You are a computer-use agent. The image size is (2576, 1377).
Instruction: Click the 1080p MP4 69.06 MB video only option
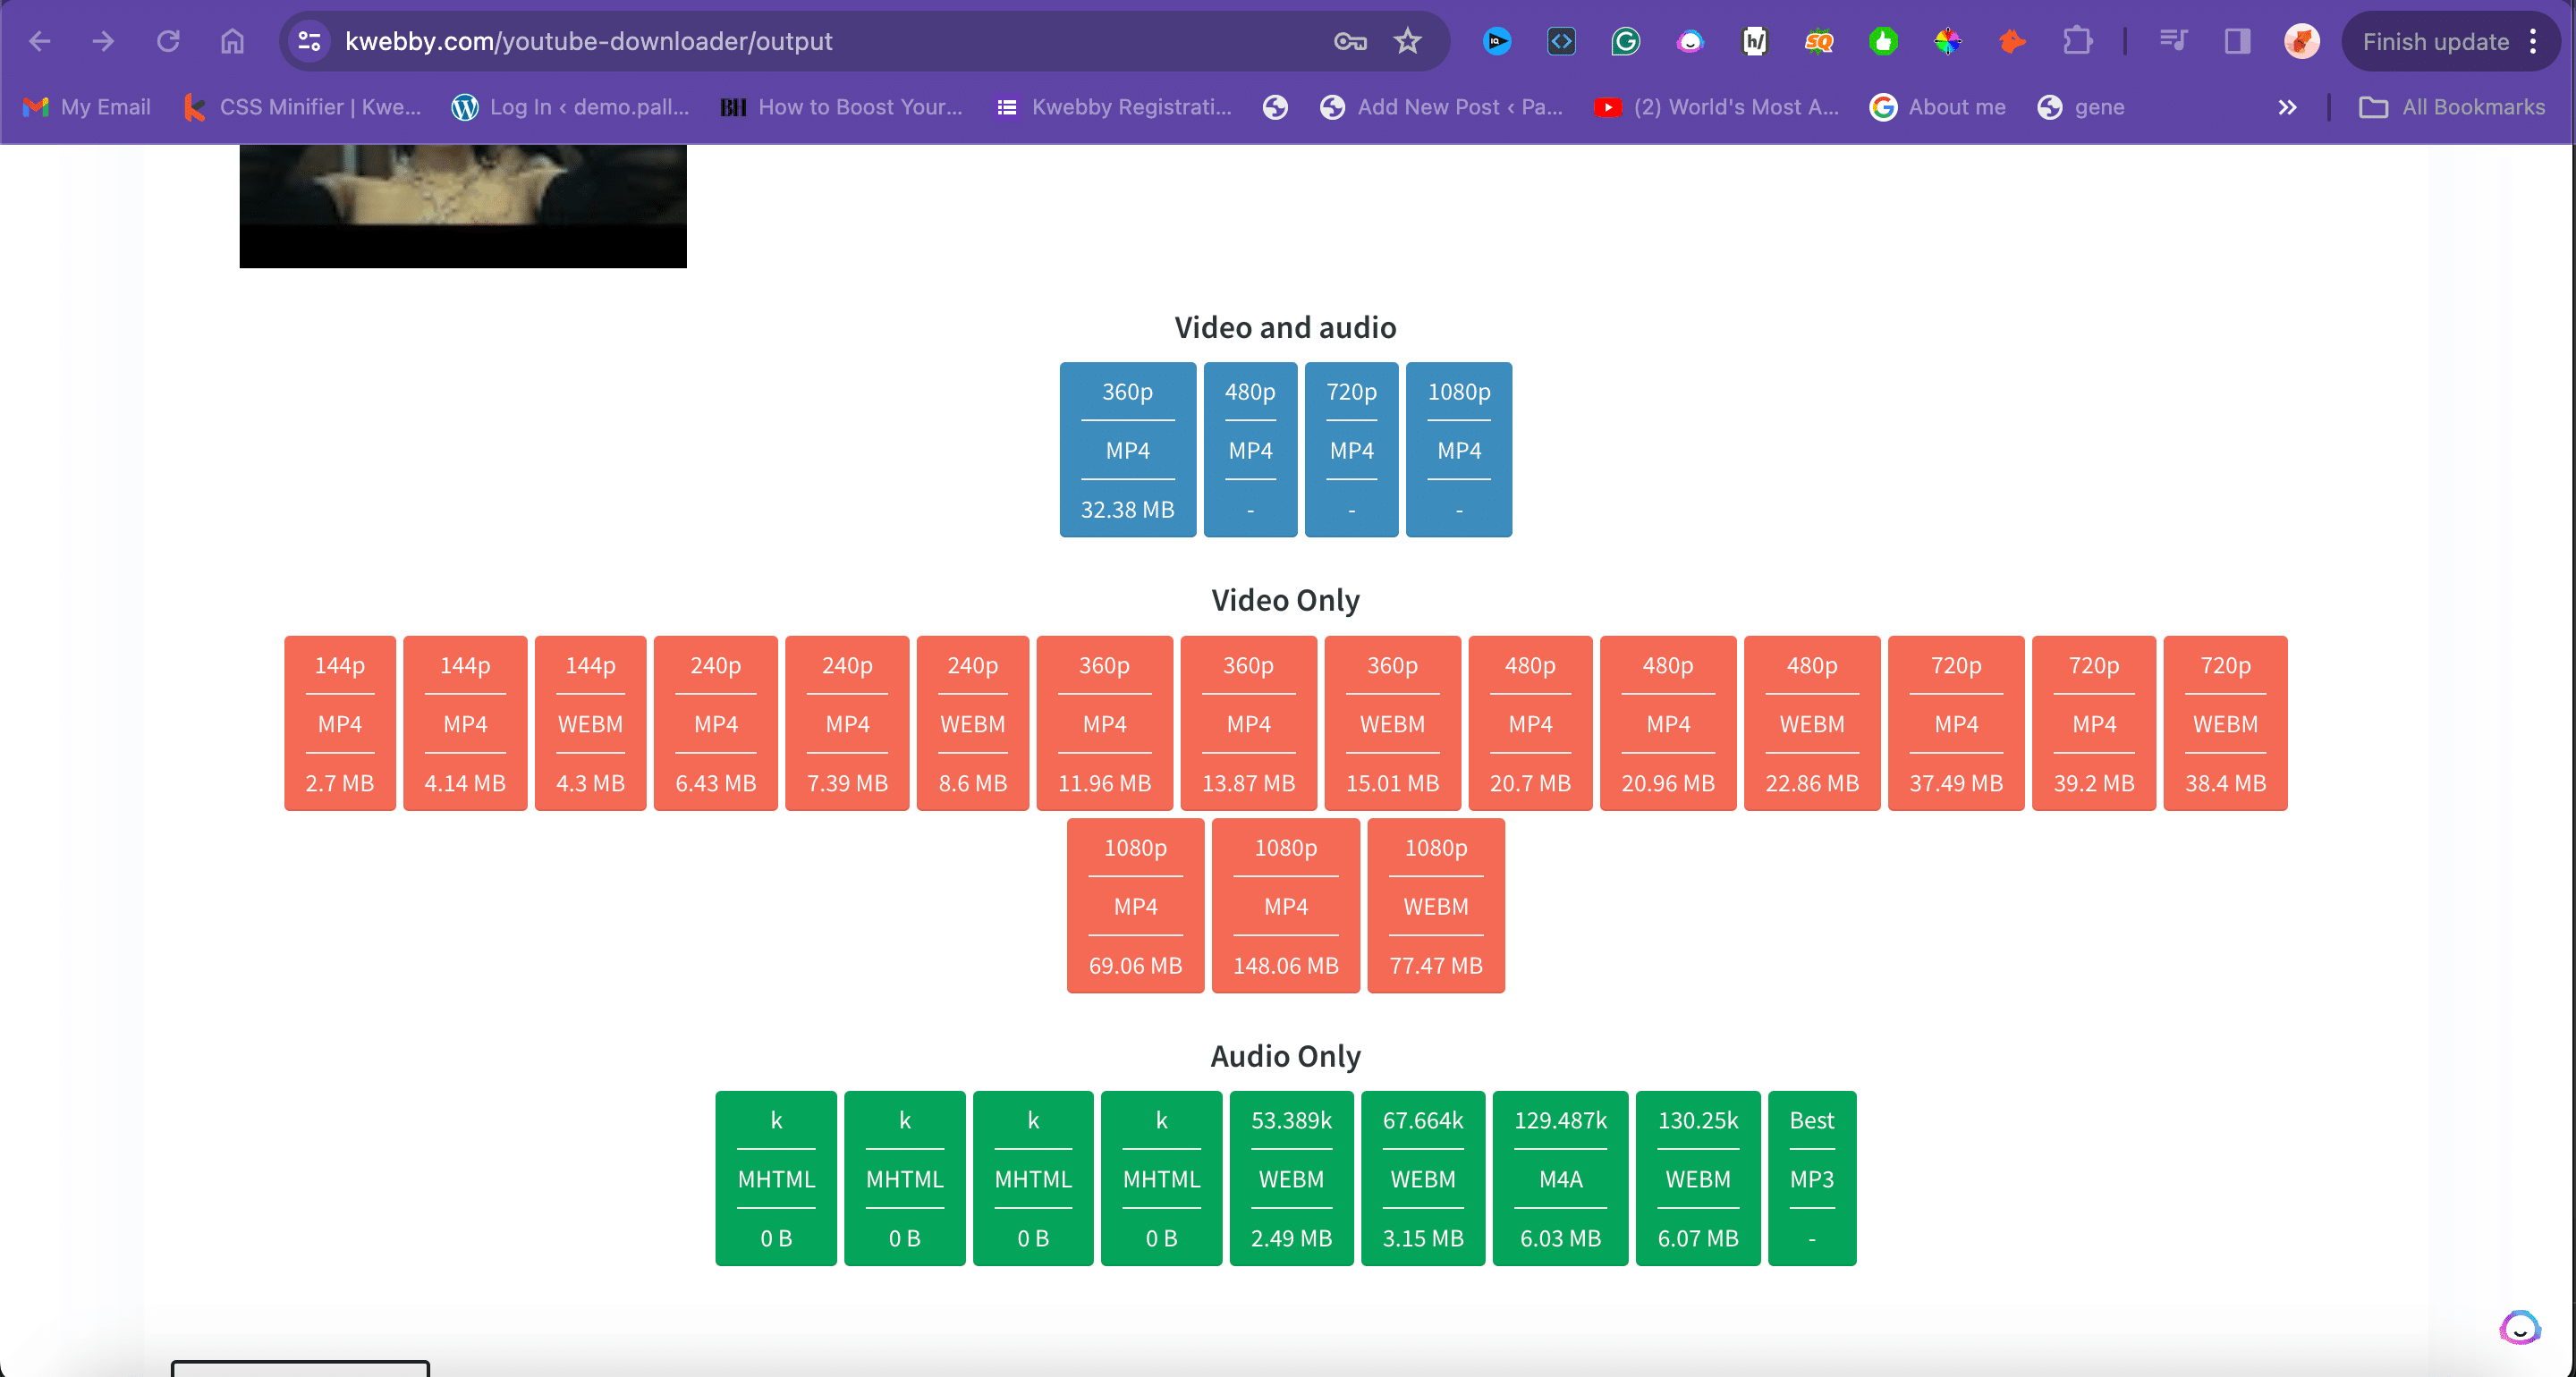[1136, 903]
